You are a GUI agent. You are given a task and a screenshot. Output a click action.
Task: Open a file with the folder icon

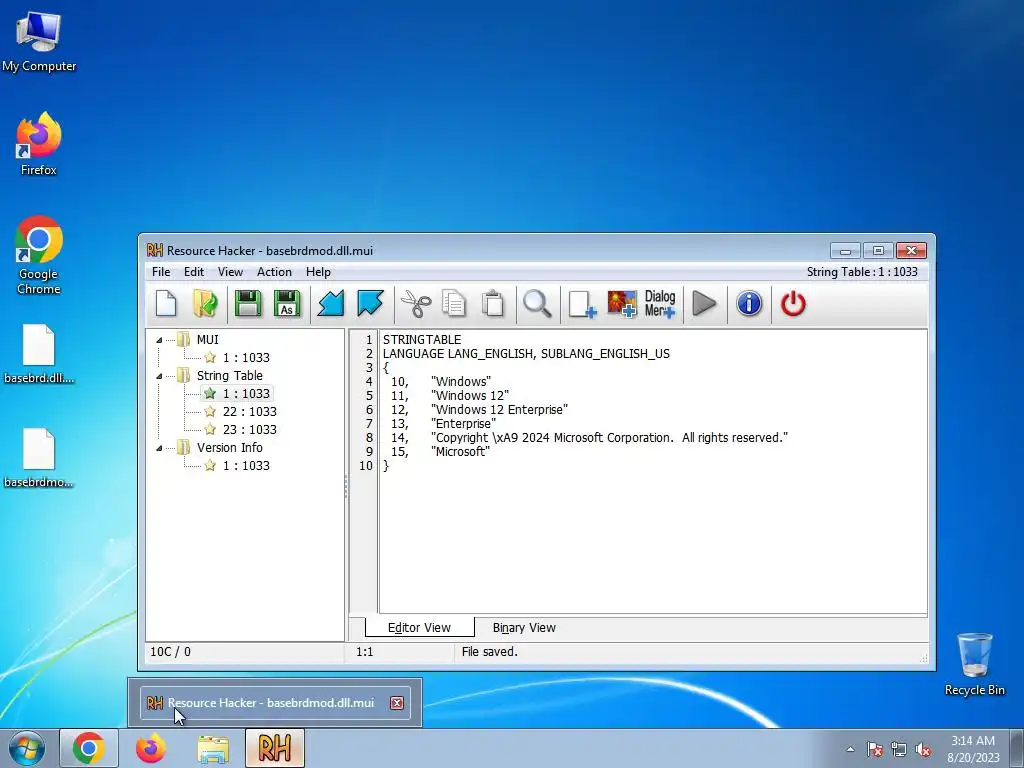[206, 304]
